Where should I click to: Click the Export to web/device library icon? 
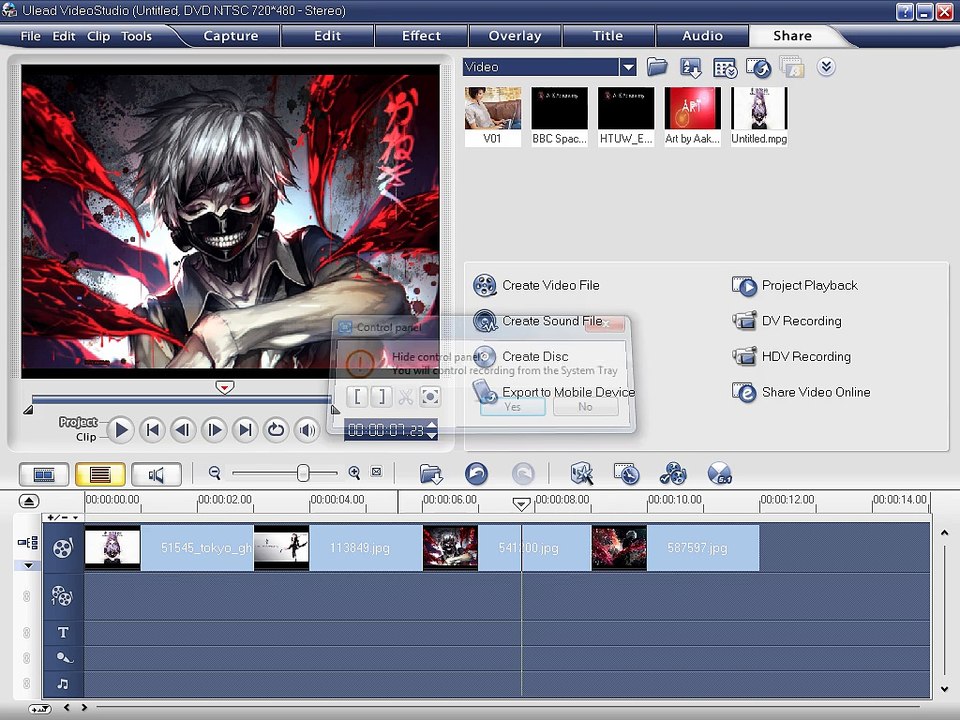(x=759, y=67)
